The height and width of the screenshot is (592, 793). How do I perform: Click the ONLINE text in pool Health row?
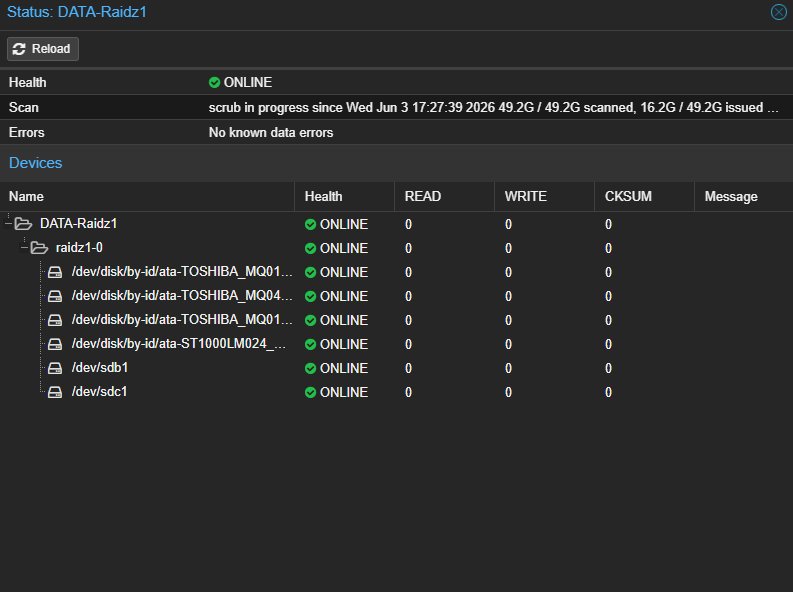click(x=248, y=82)
